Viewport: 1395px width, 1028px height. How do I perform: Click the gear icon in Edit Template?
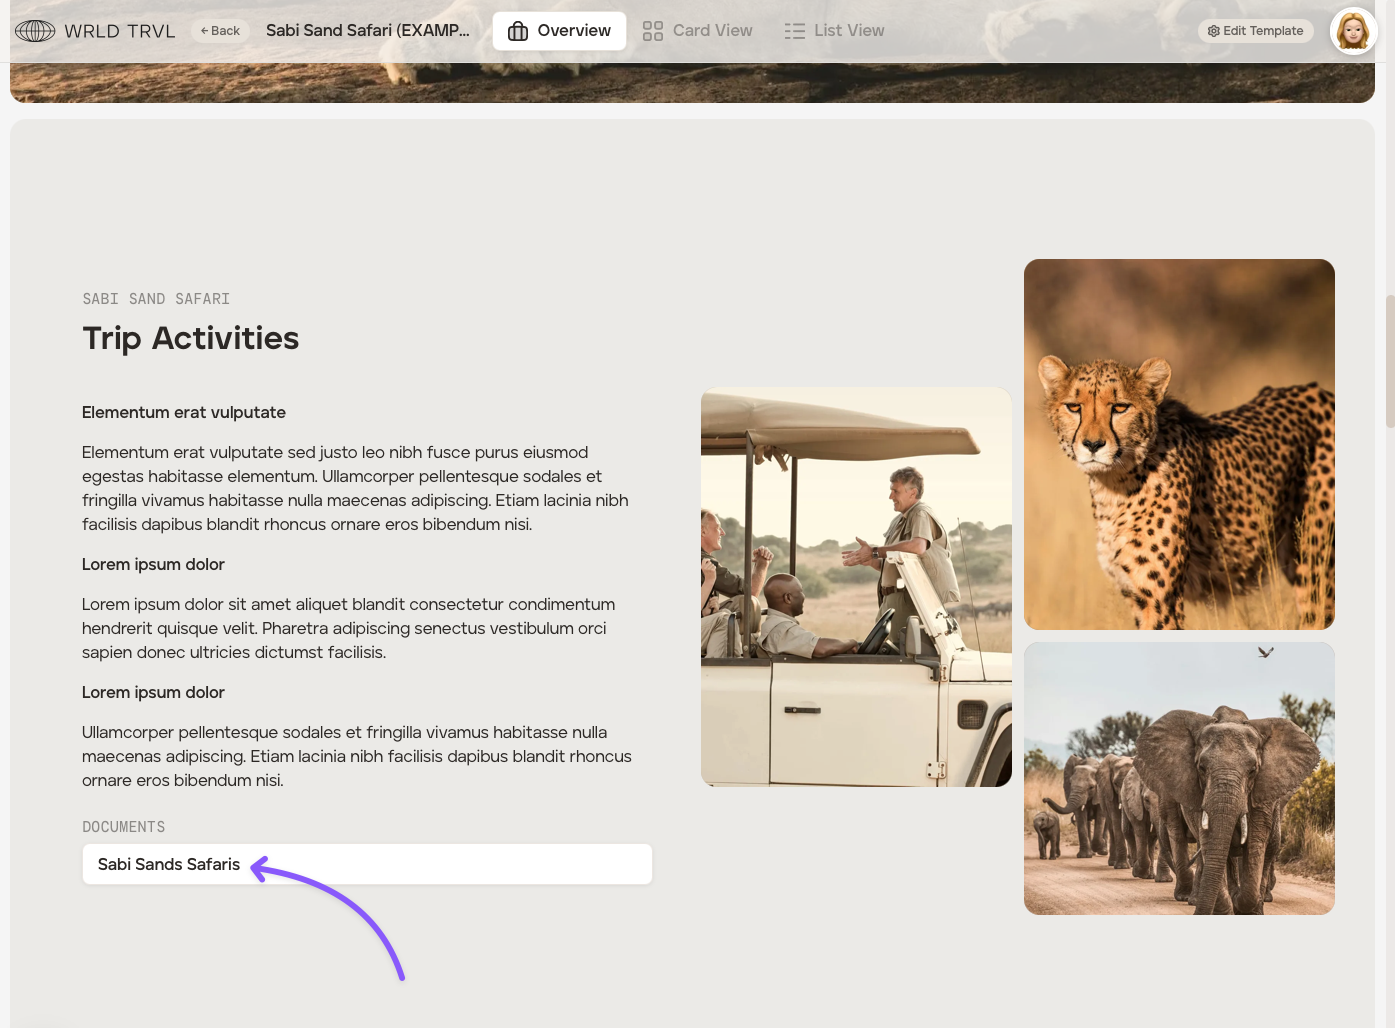point(1213,31)
